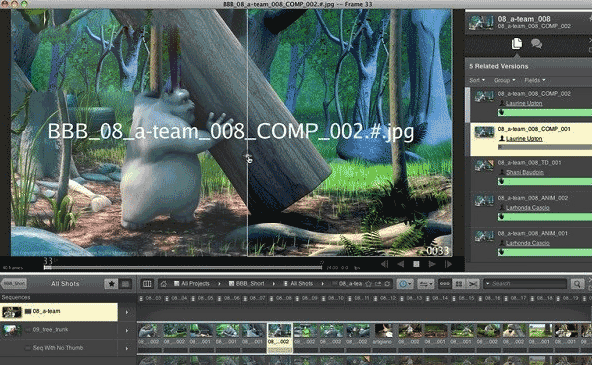Open the Fields dropdown

[x=535, y=80]
